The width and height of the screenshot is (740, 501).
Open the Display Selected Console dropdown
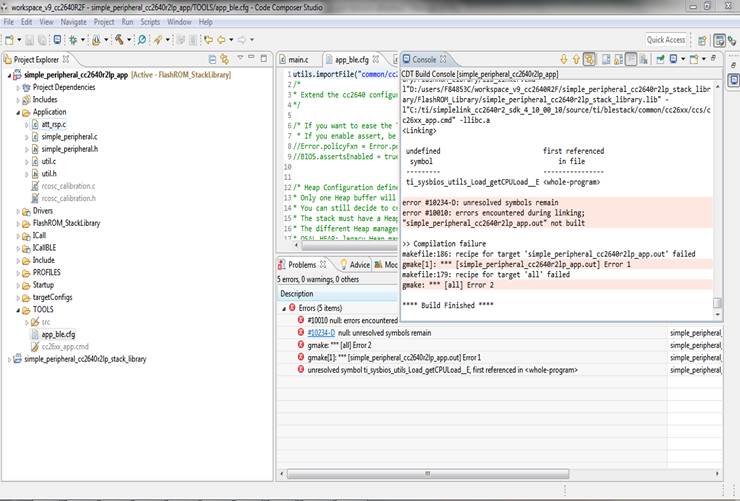tap(682, 59)
